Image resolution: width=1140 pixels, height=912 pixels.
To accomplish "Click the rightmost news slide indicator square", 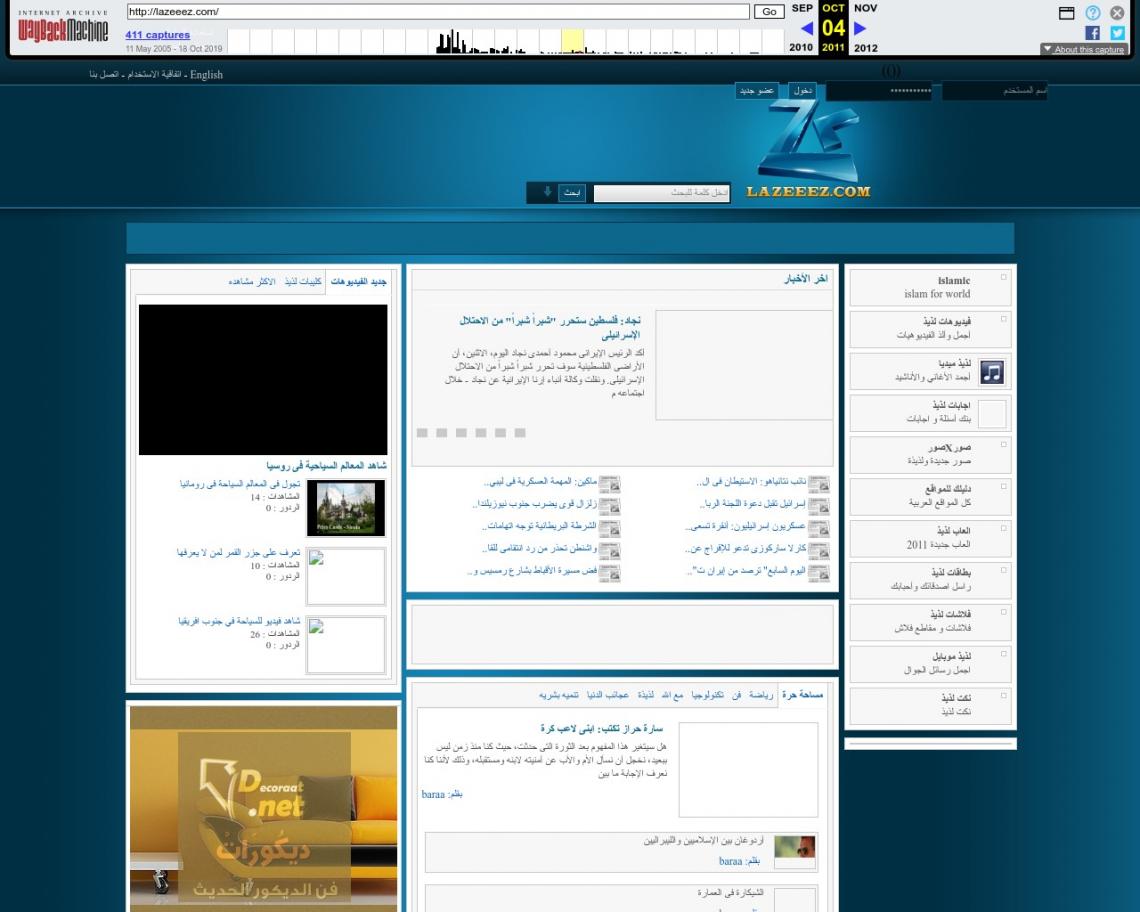I will coord(520,433).
